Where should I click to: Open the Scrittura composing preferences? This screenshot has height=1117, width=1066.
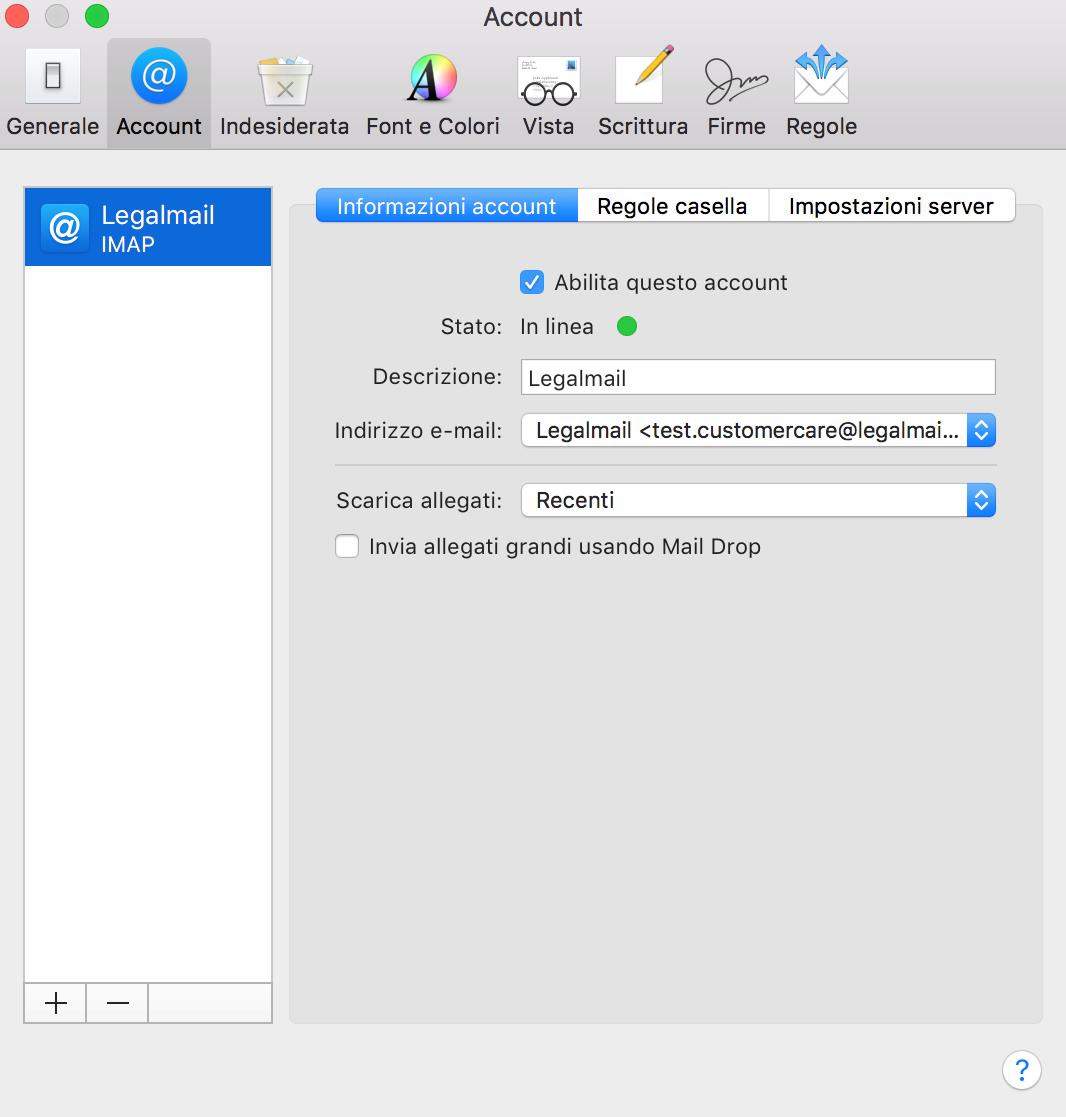pos(642,94)
